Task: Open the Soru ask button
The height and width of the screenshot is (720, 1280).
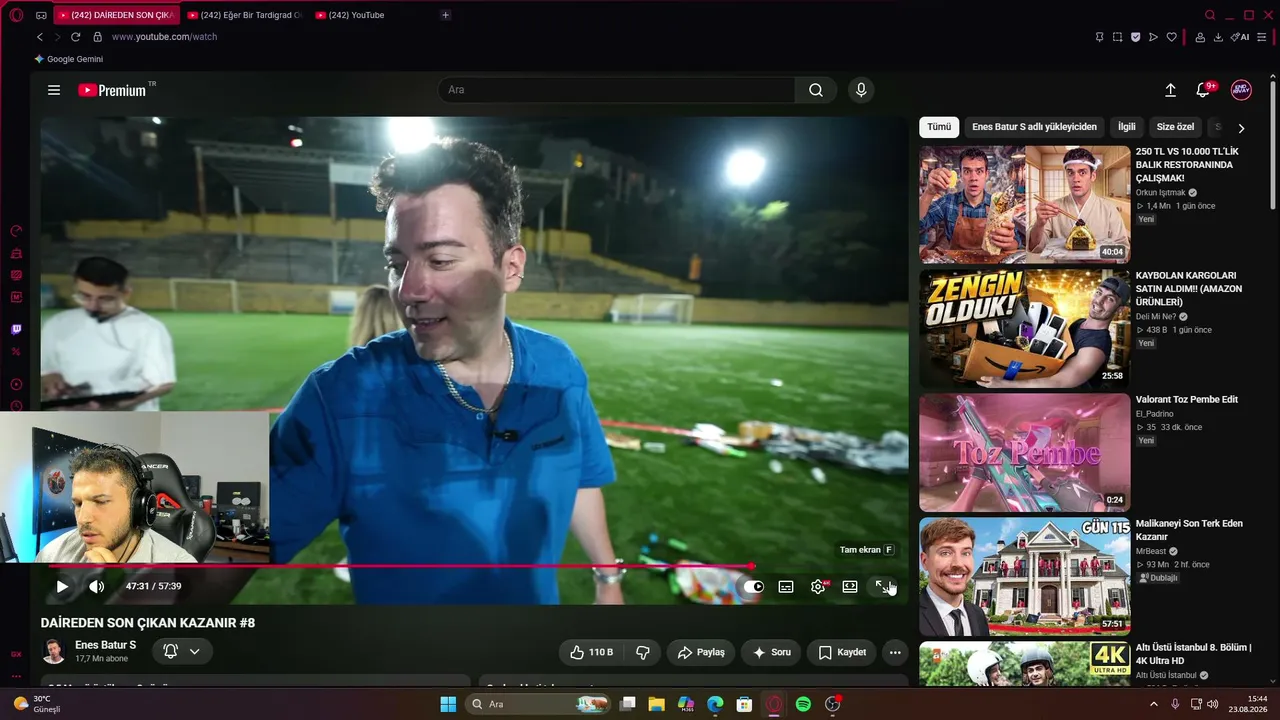Action: click(x=771, y=652)
